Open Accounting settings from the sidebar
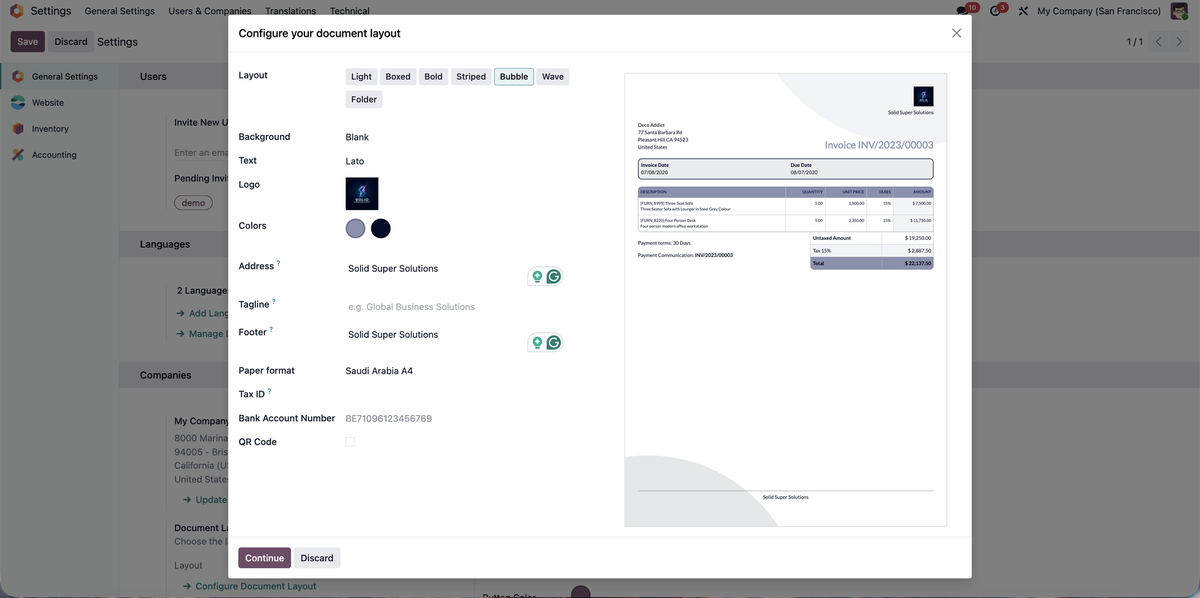Image resolution: width=1200 pixels, height=598 pixels. click(50, 153)
